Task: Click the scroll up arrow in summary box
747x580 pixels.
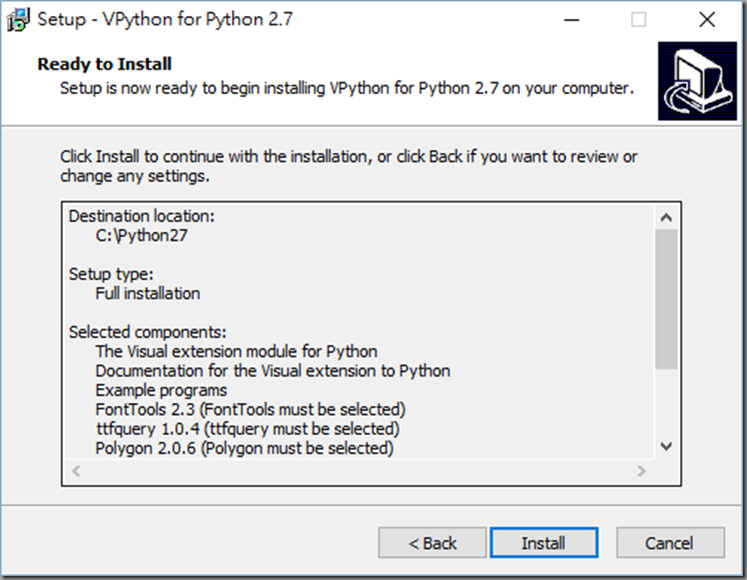Action: 666,218
